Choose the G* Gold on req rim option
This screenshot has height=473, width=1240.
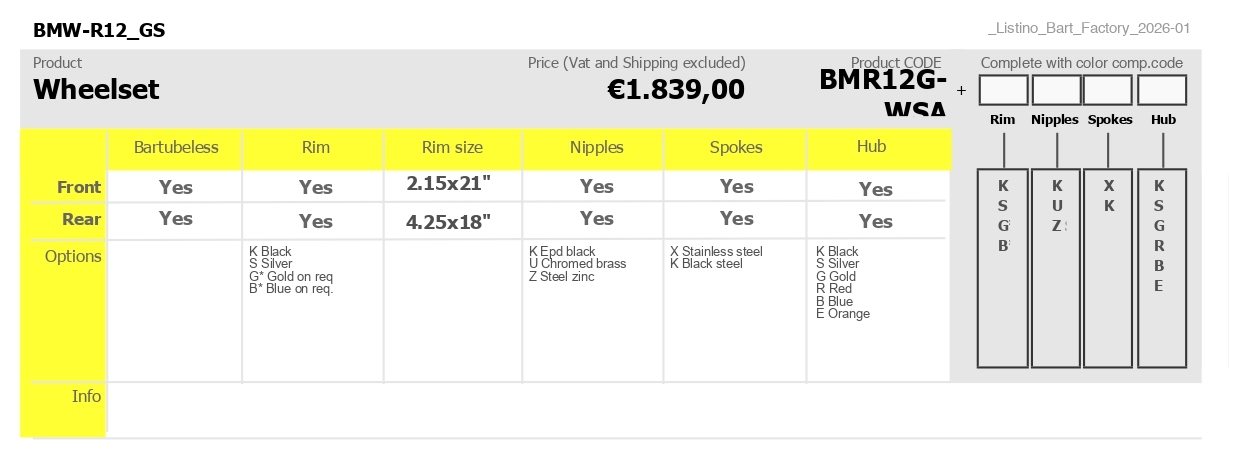(291, 277)
